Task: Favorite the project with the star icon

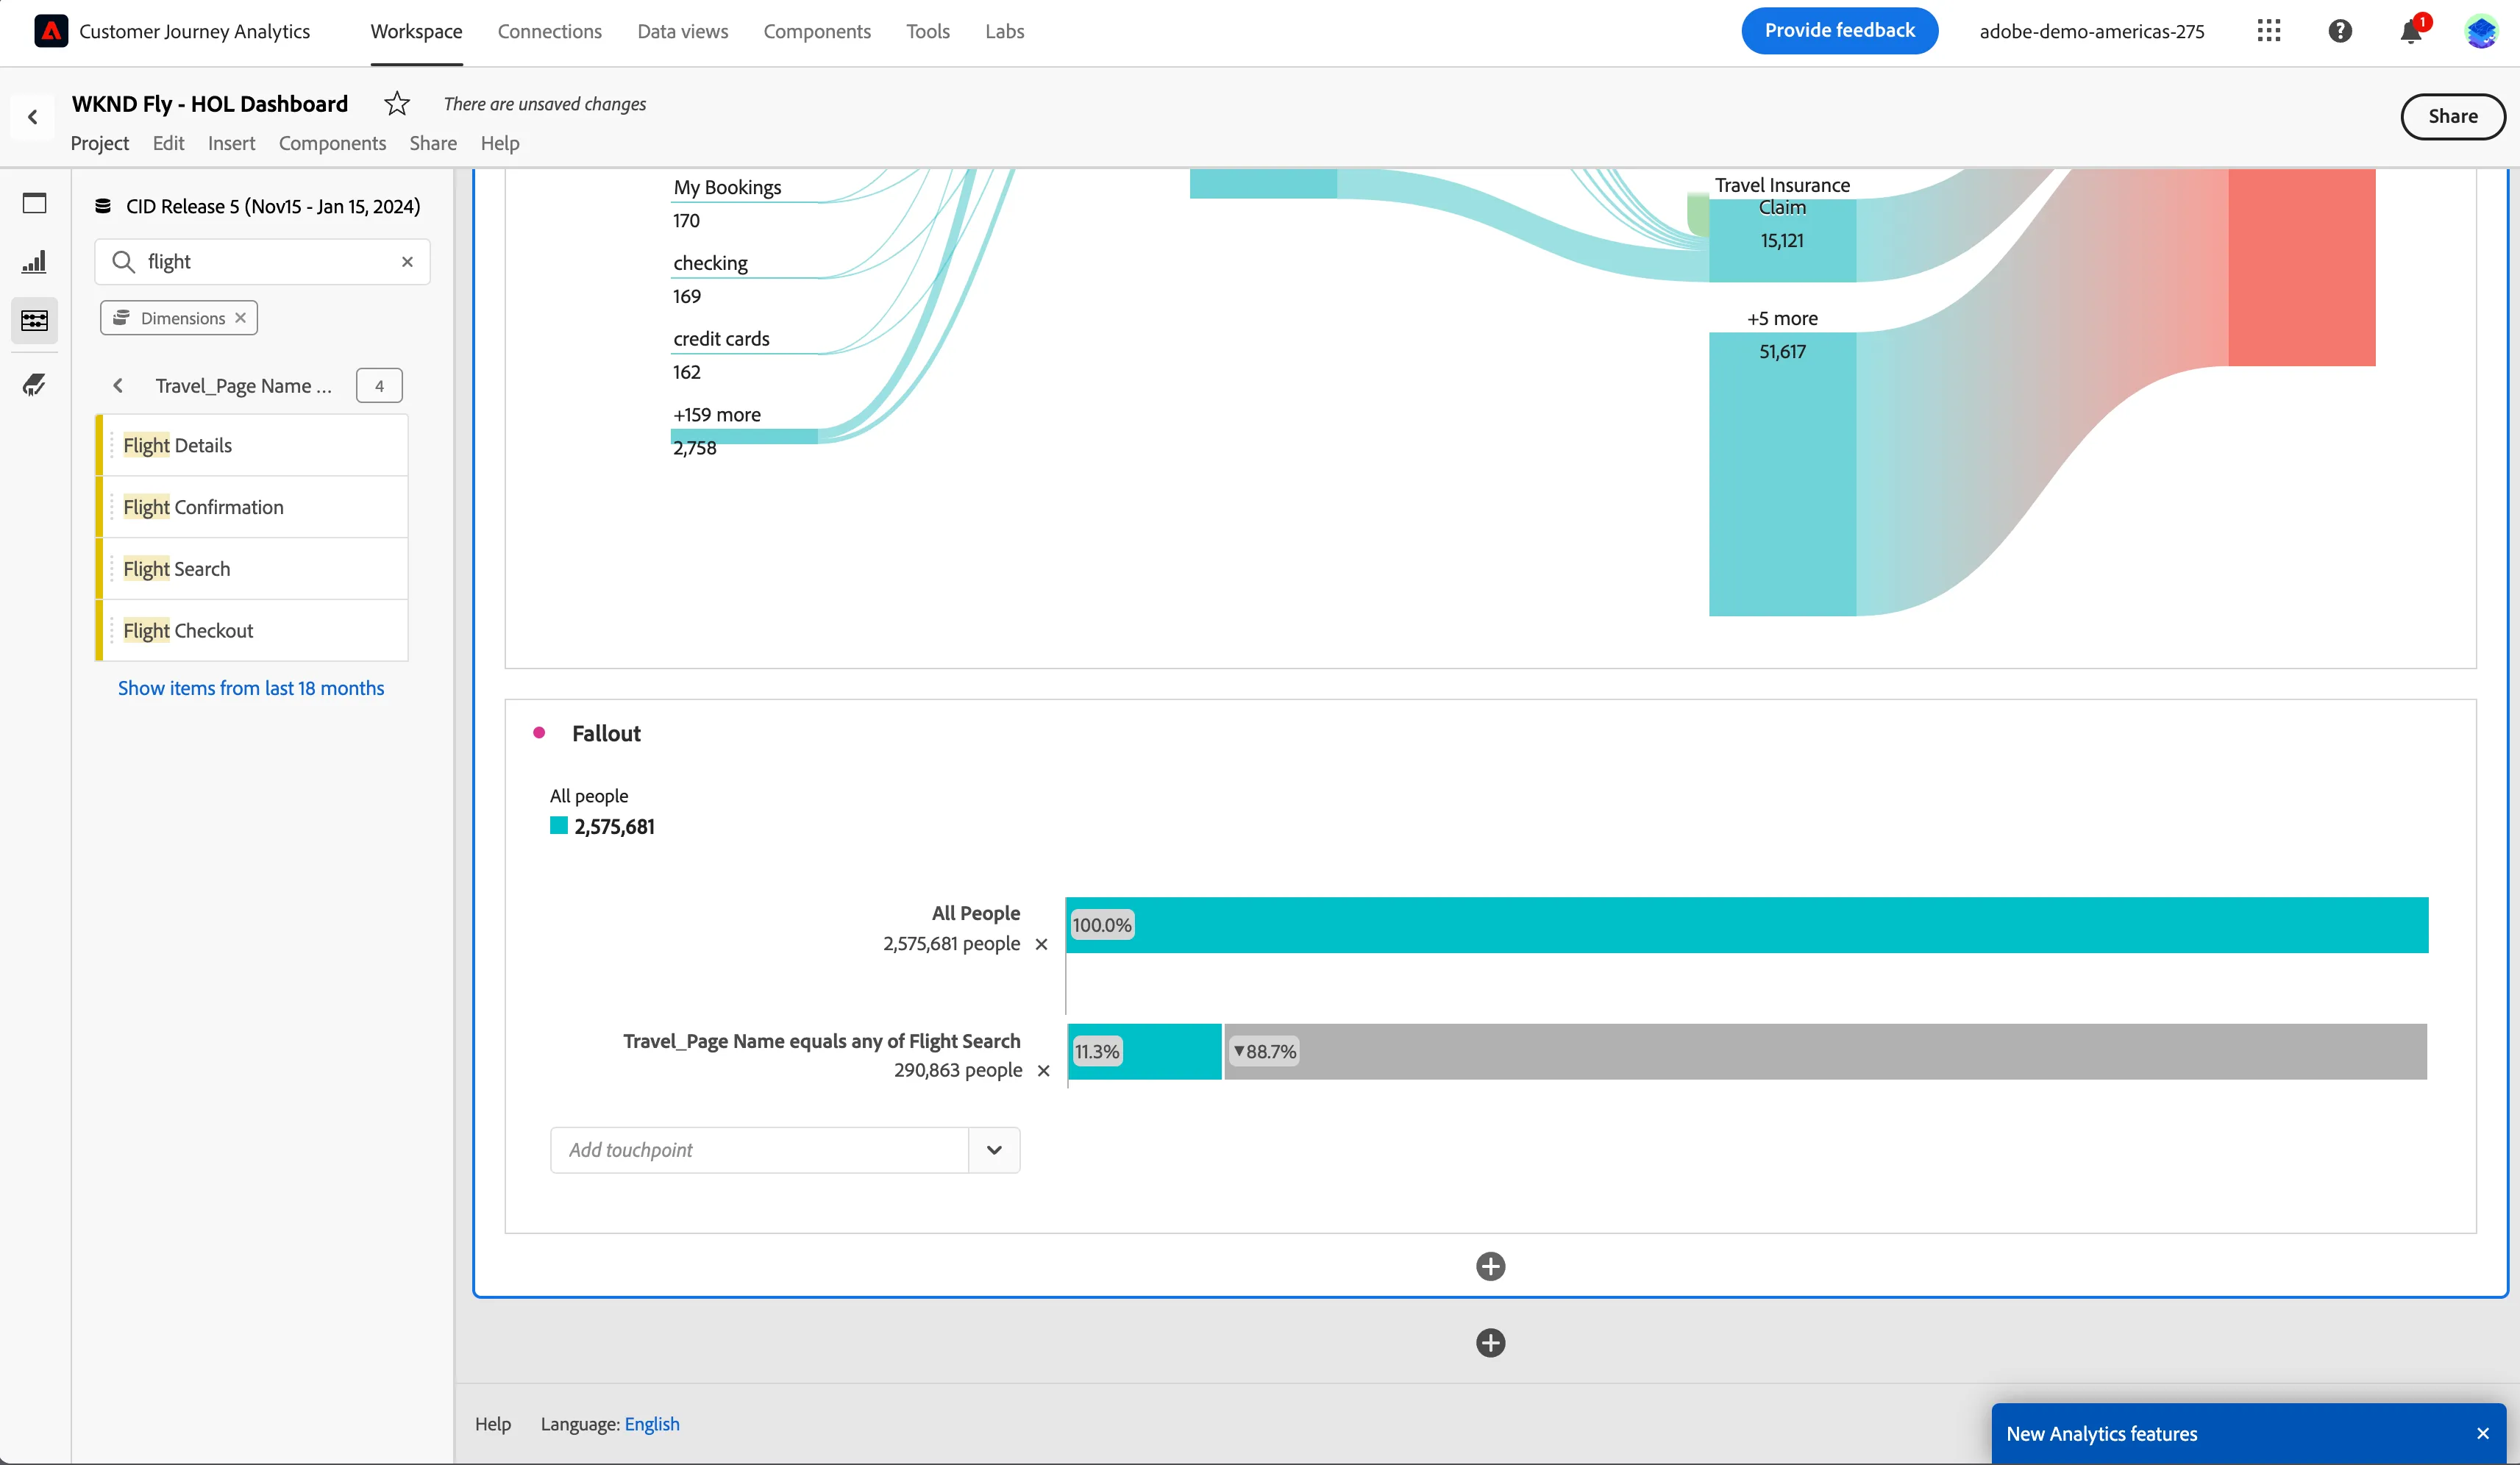Action: coord(397,103)
